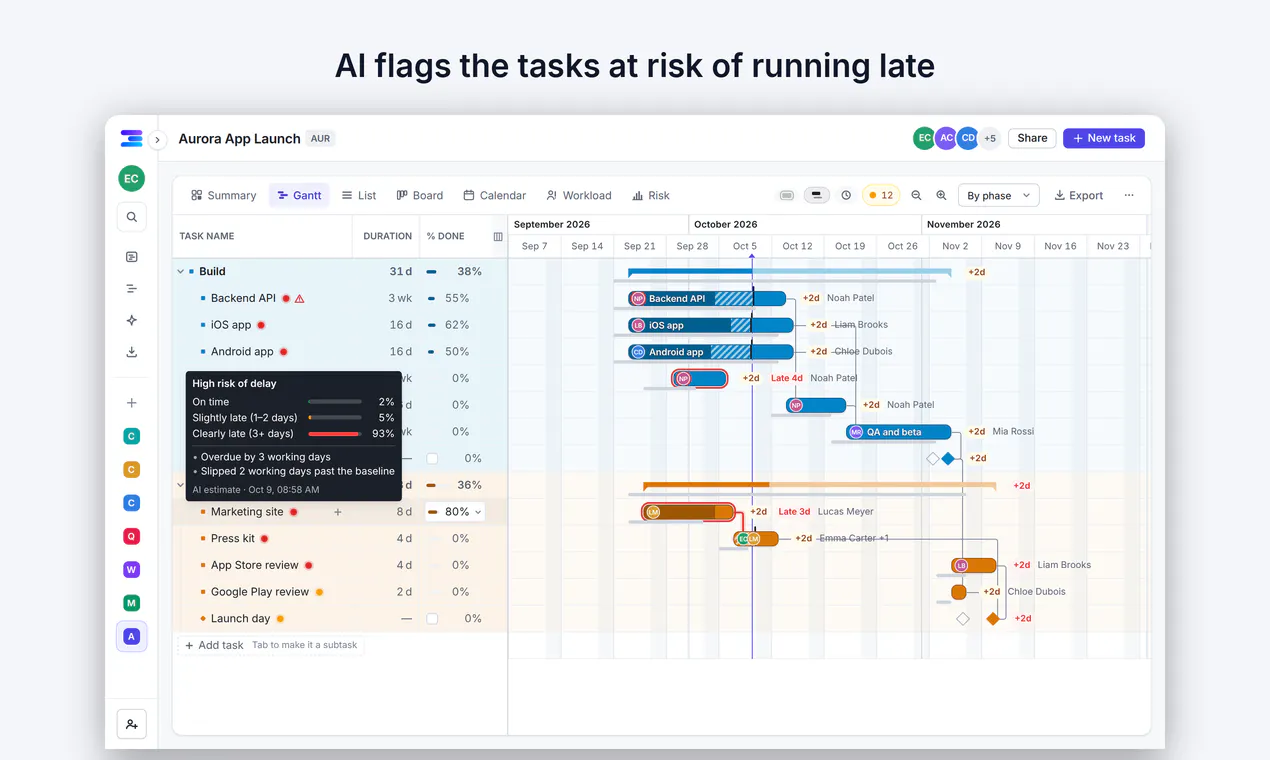The width and height of the screenshot is (1270, 760).
Task: Click the download icon in left sidebar
Action: tap(132, 352)
